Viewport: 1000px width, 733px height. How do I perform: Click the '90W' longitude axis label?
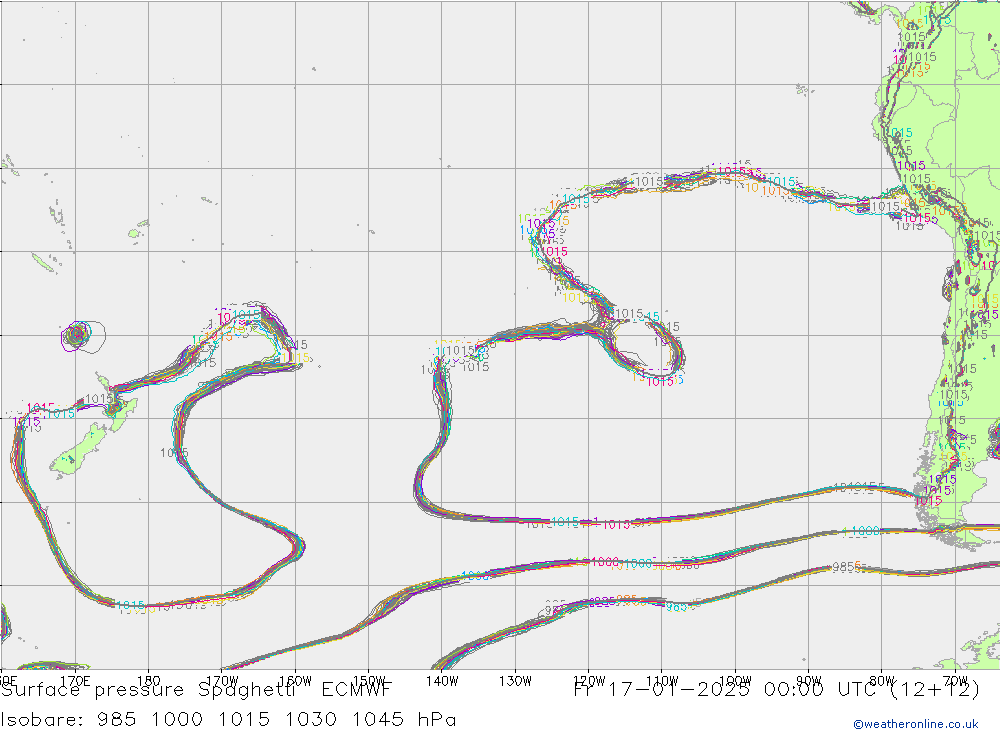pos(809,681)
